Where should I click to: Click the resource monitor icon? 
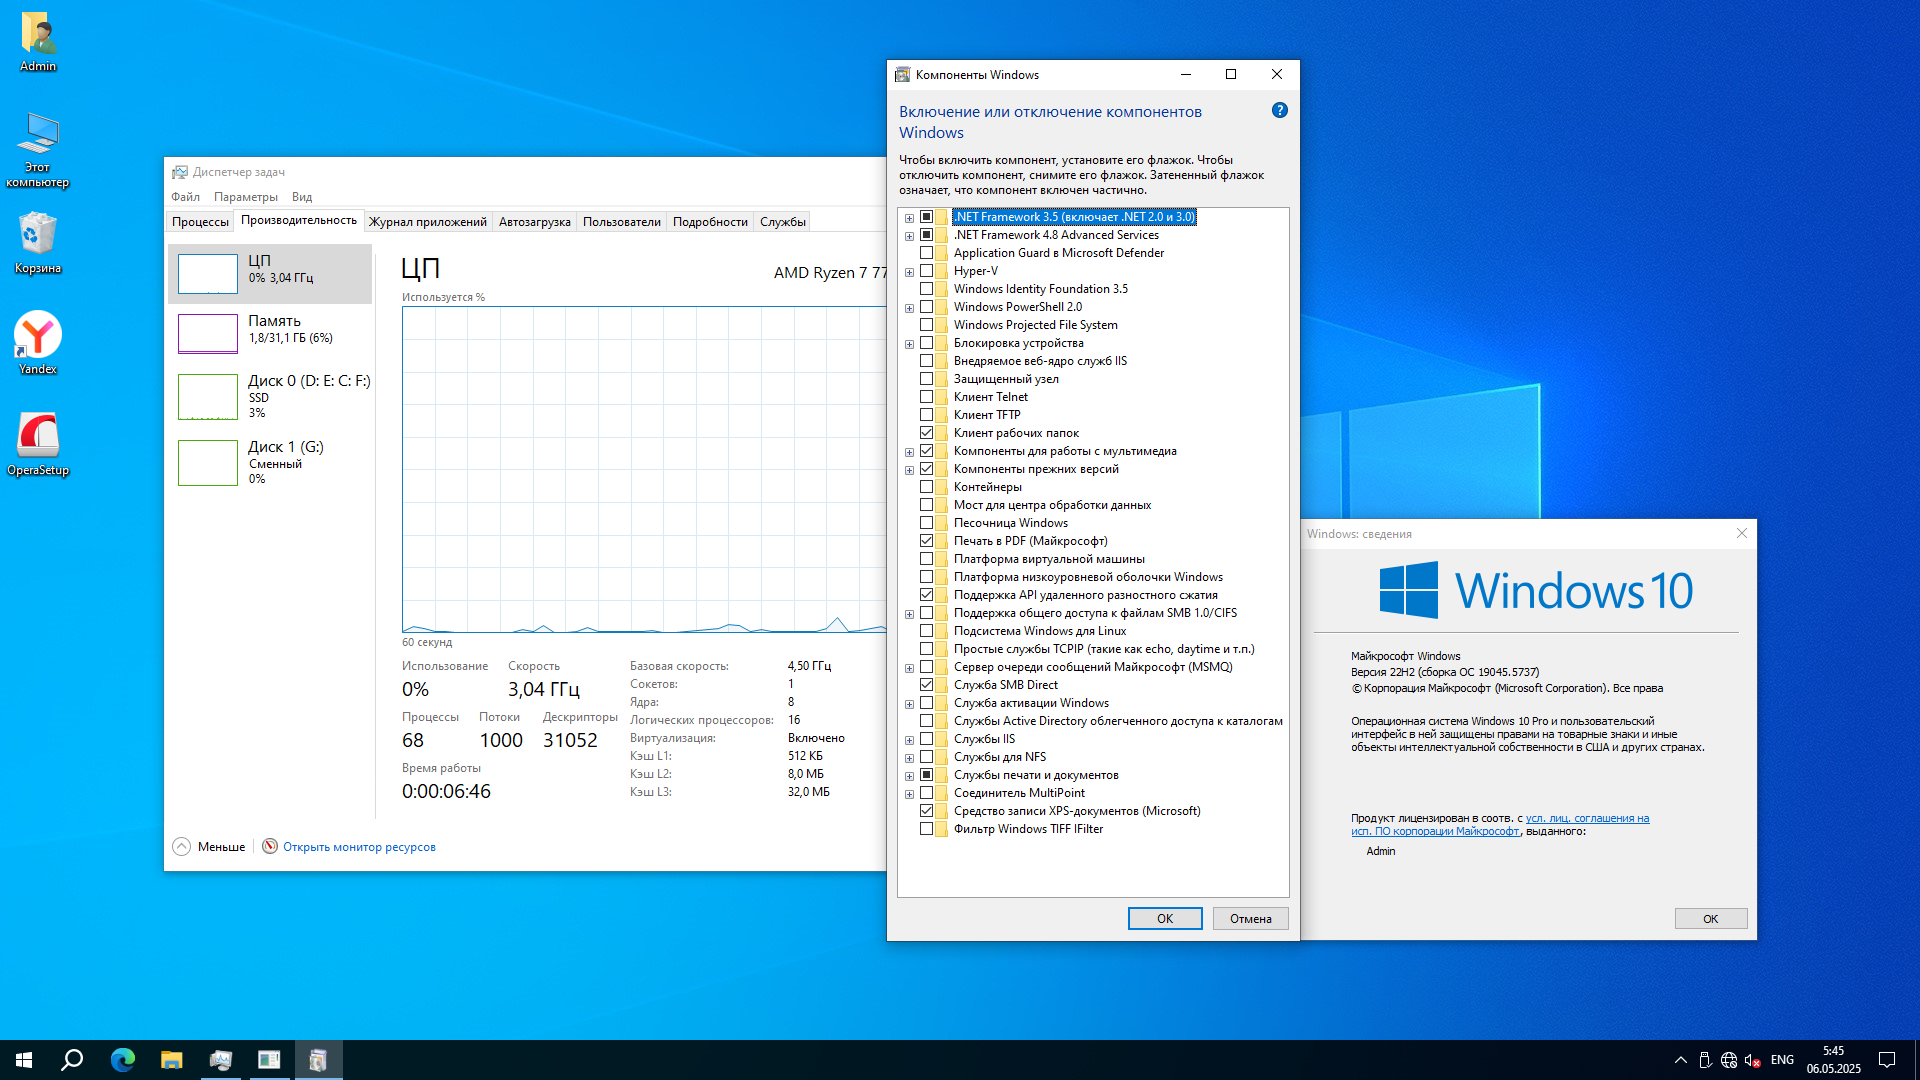(269, 846)
